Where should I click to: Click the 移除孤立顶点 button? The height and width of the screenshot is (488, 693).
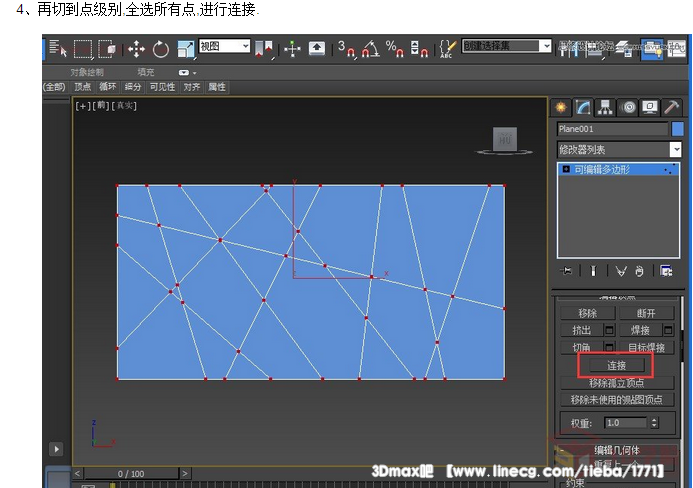(x=617, y=382)
